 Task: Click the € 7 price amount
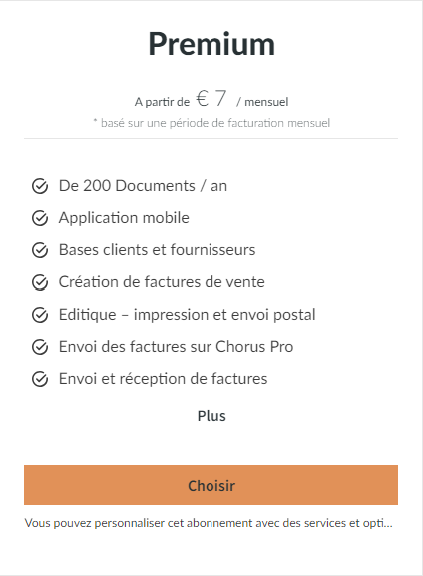pyautogui.click(x=211, y=98)
